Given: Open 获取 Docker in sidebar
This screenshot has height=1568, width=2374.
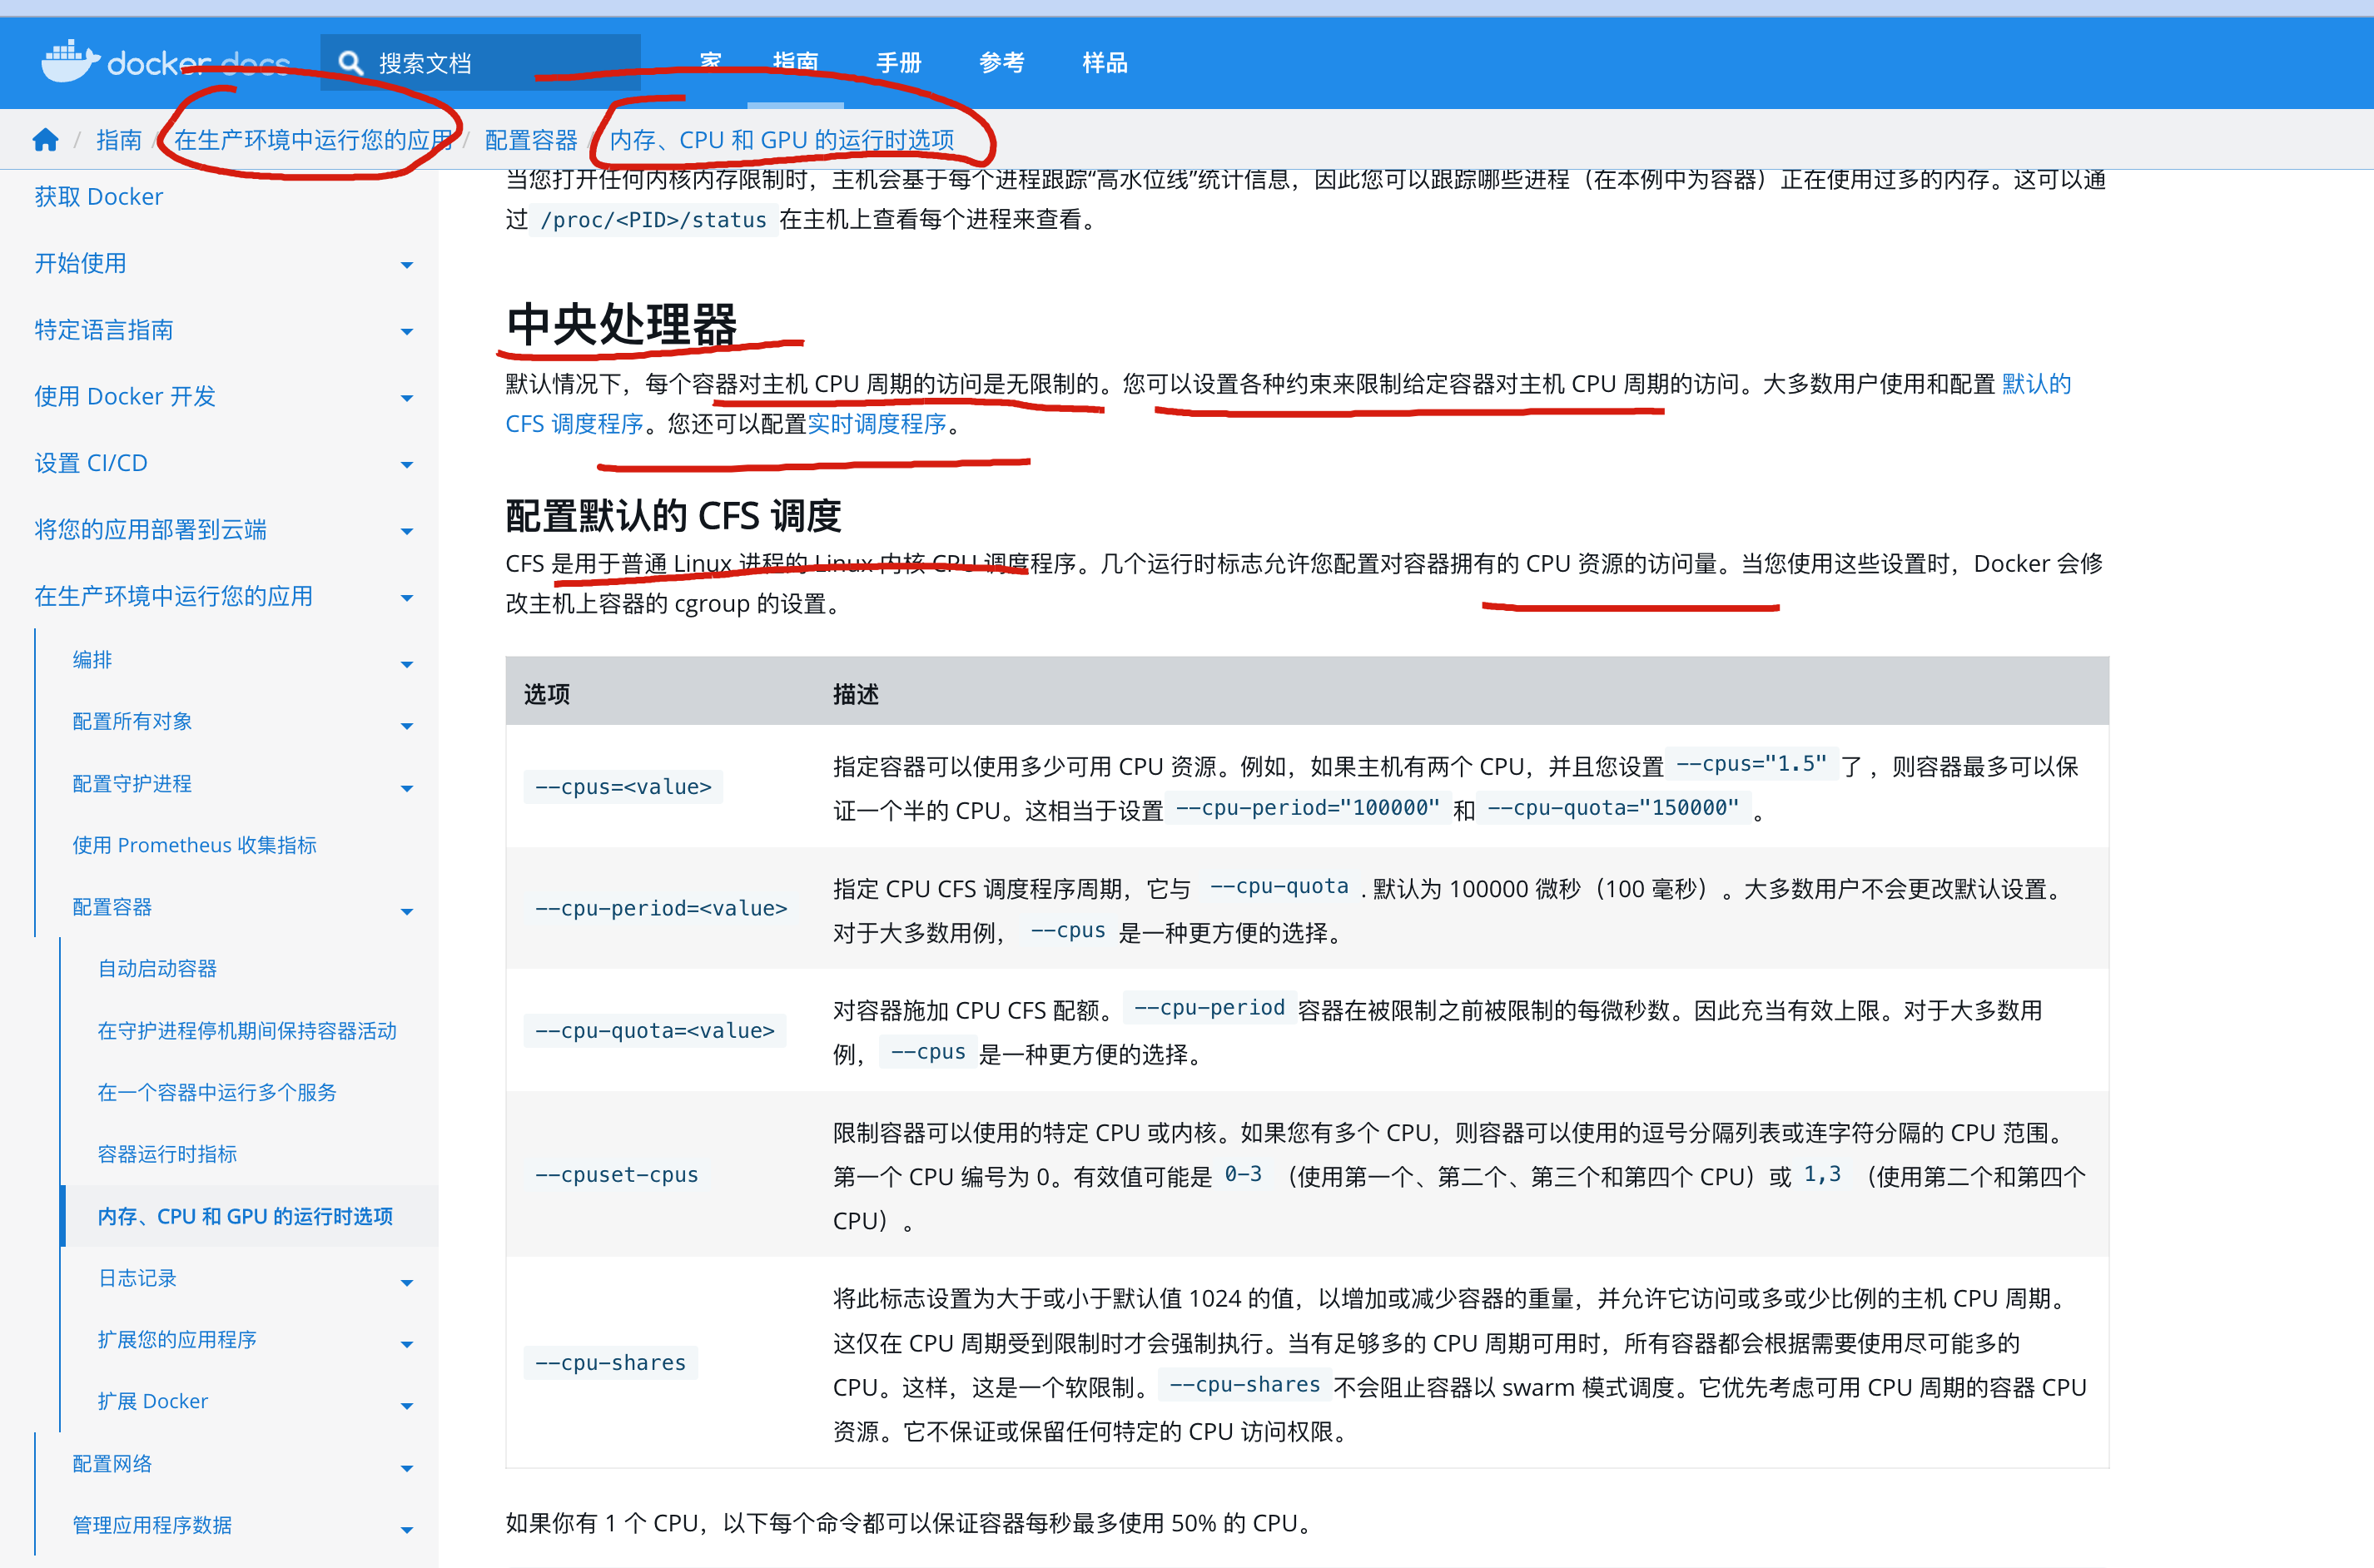Looking at the screenshot, I should (x=98, y=197).
